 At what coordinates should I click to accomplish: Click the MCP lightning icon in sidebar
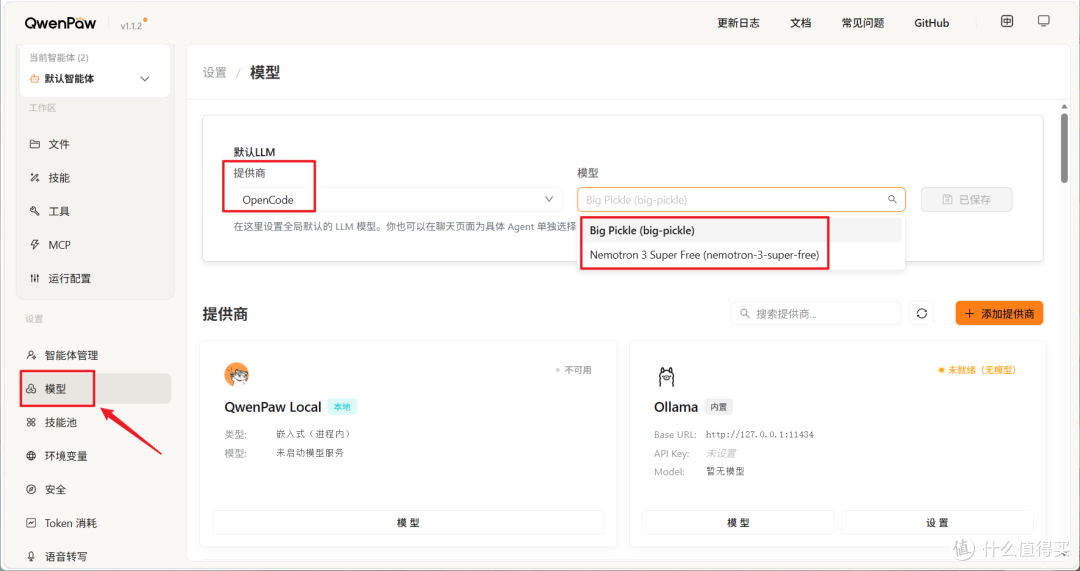coord(34,245)
